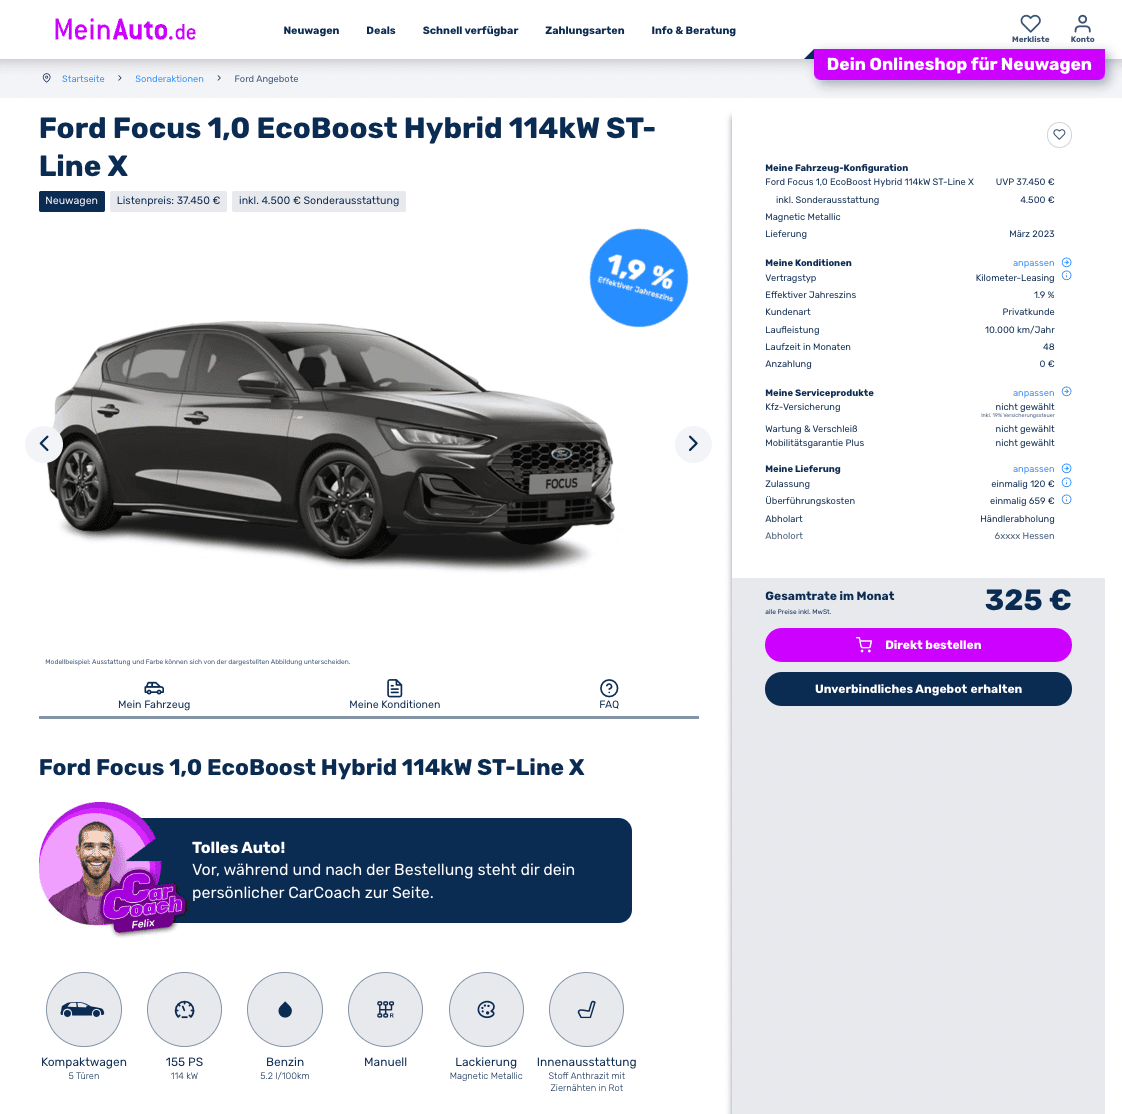The width and height of the screenshot is (1122, 1114).
Task: Click the Vertragstyp info icon
Action: [1066, 276]
